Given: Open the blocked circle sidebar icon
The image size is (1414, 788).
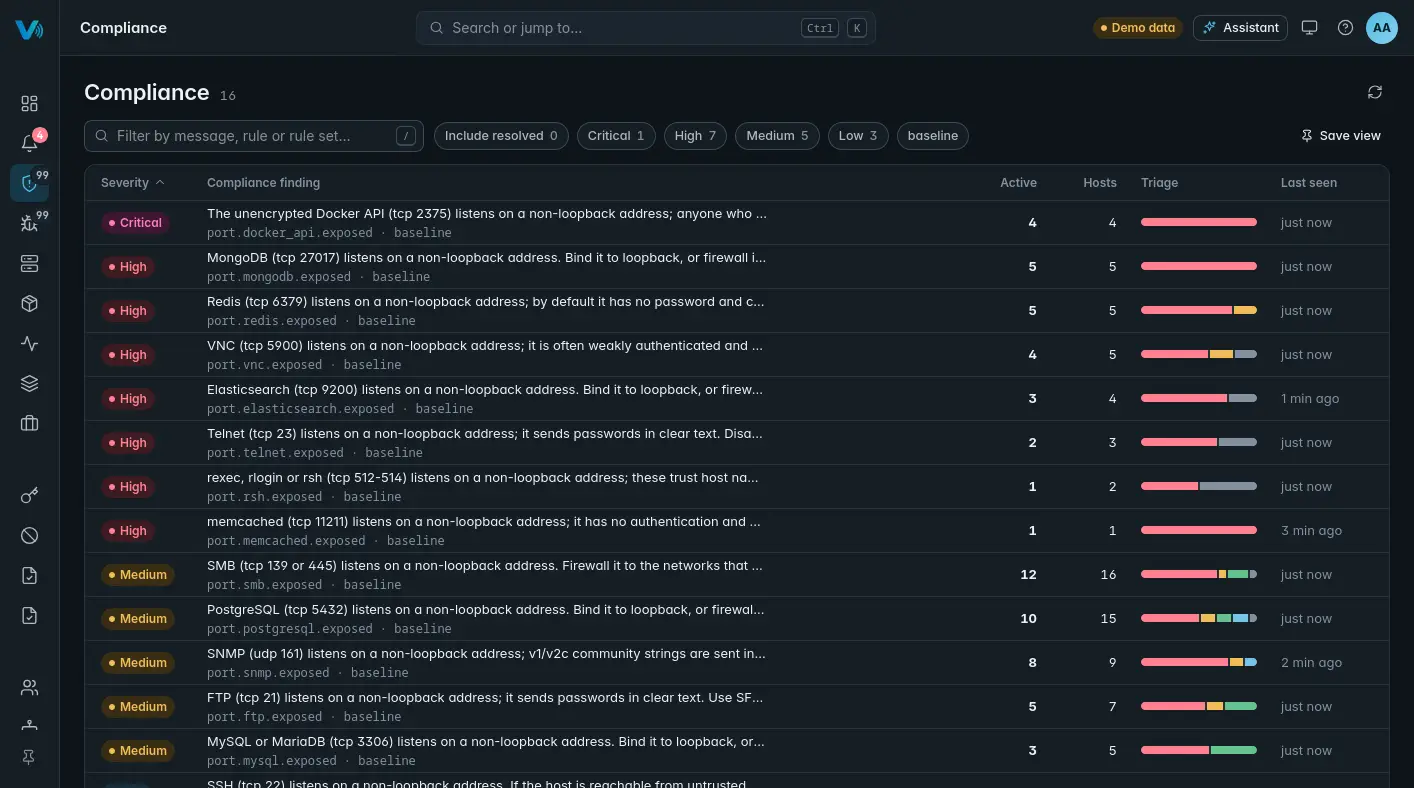Looking at the screenshot, I should (x=29, y=535).
